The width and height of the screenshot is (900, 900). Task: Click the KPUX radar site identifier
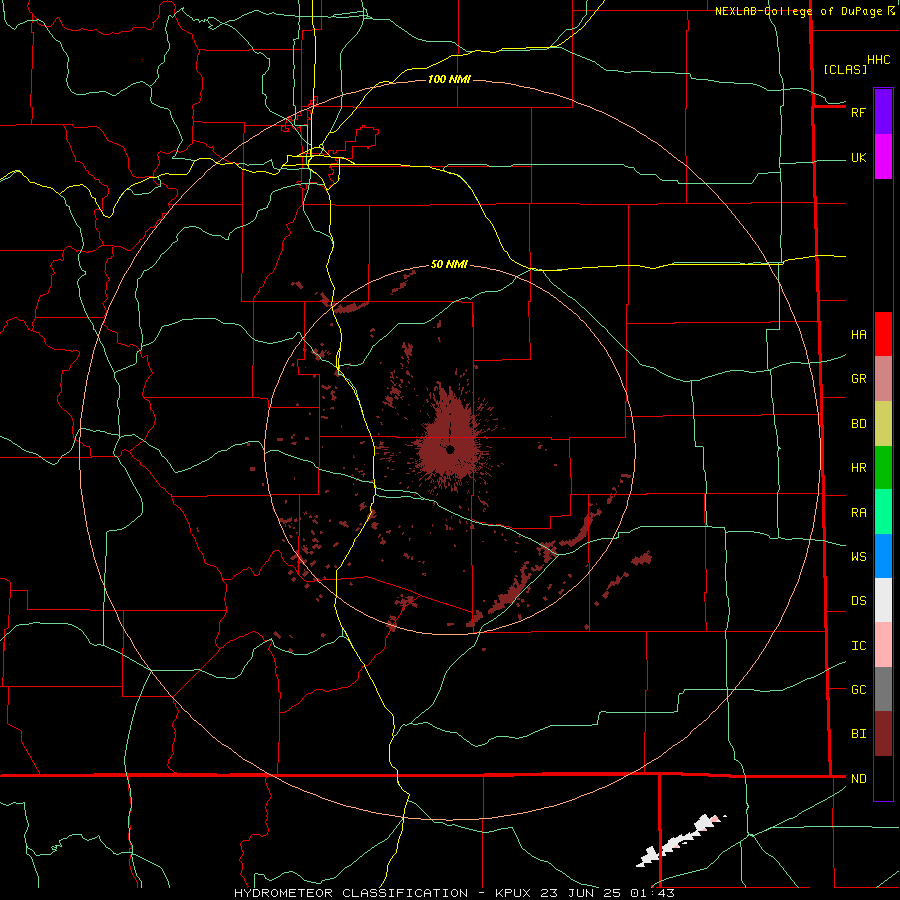pyautogui.click(x=514, y=893)
